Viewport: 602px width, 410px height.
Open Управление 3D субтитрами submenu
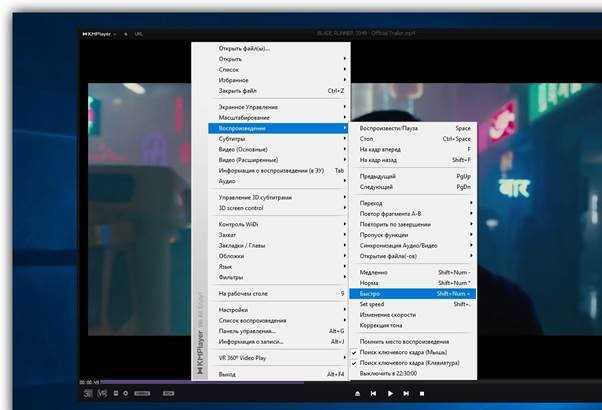coord(278,197)
